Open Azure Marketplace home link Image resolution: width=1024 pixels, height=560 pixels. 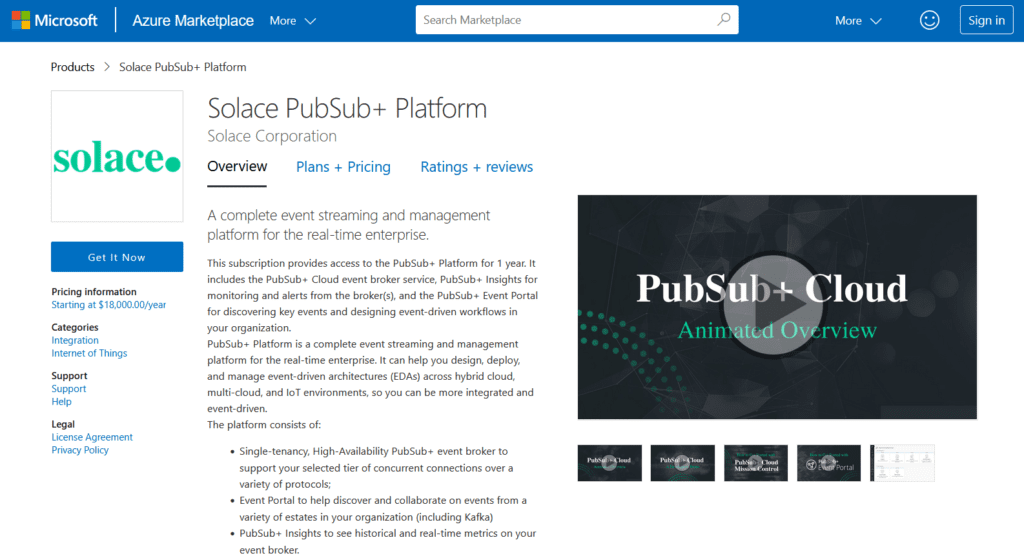click(x=193, y=20)
